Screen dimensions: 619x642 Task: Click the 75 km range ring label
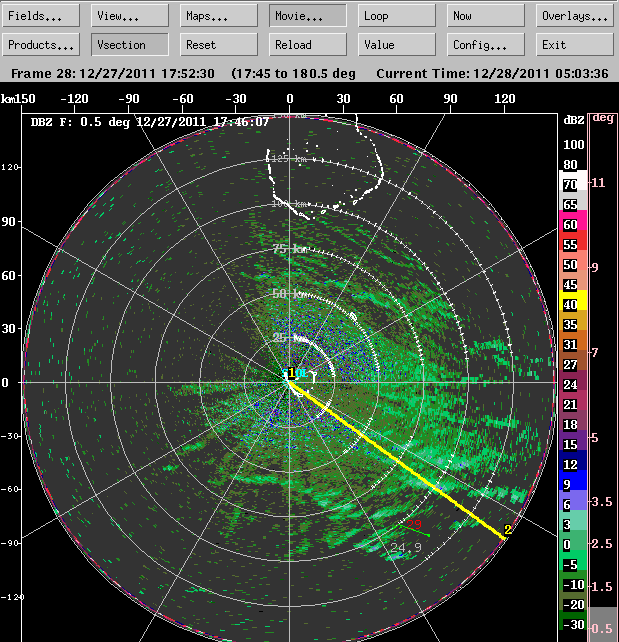(x=290, y=249)
